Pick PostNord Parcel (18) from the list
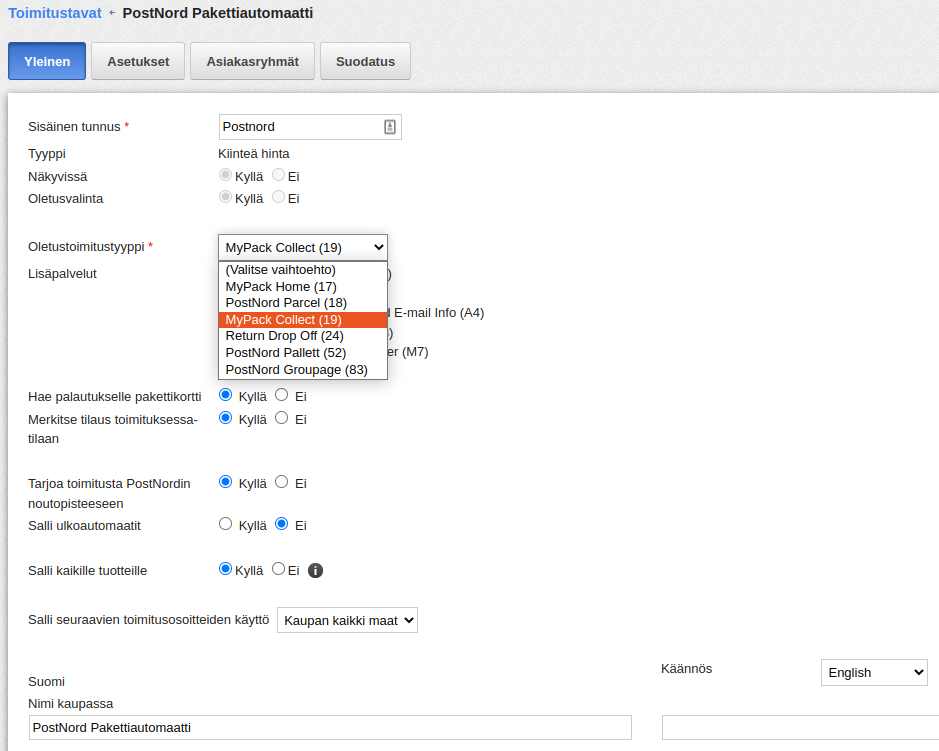 tap(303, 303)
